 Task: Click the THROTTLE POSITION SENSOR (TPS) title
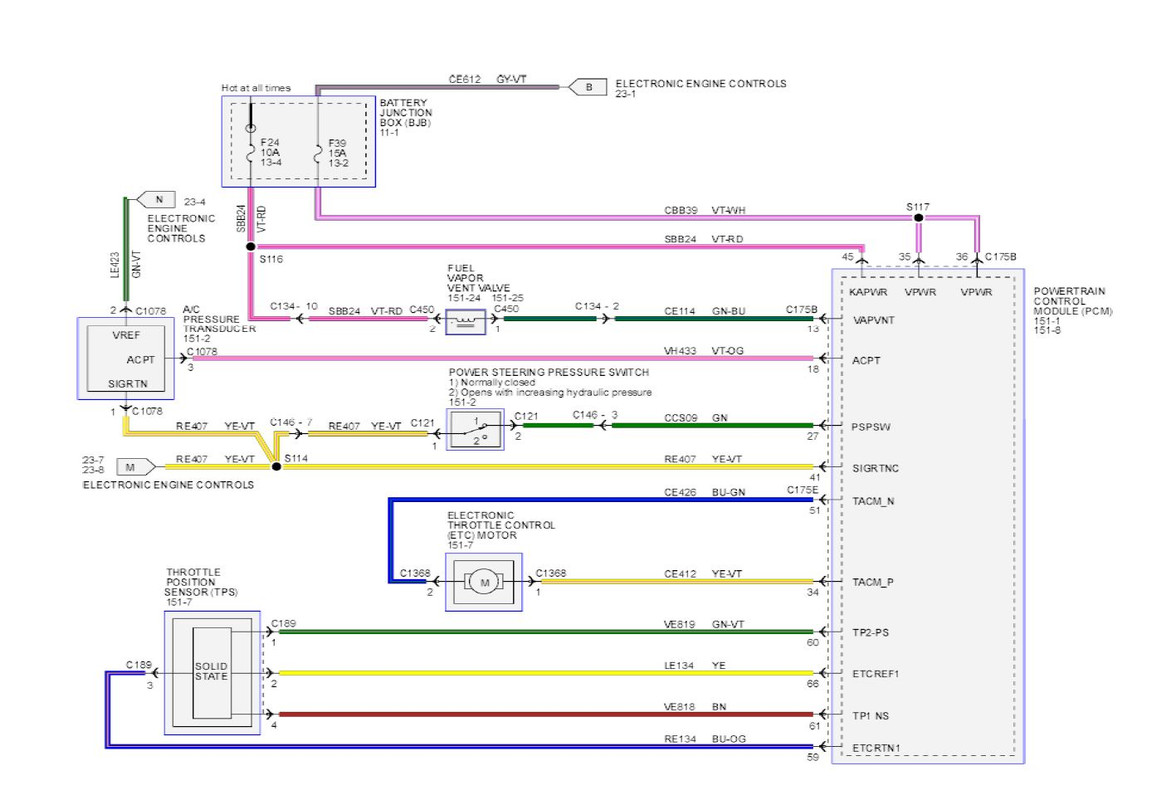point(202,582)
